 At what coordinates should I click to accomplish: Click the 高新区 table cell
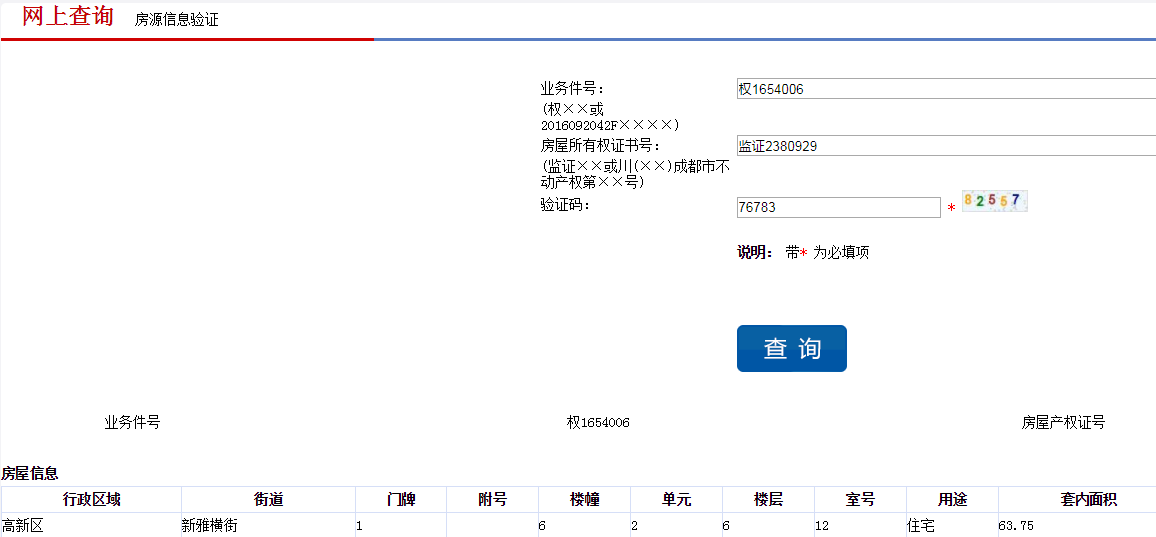click(22, 525)
